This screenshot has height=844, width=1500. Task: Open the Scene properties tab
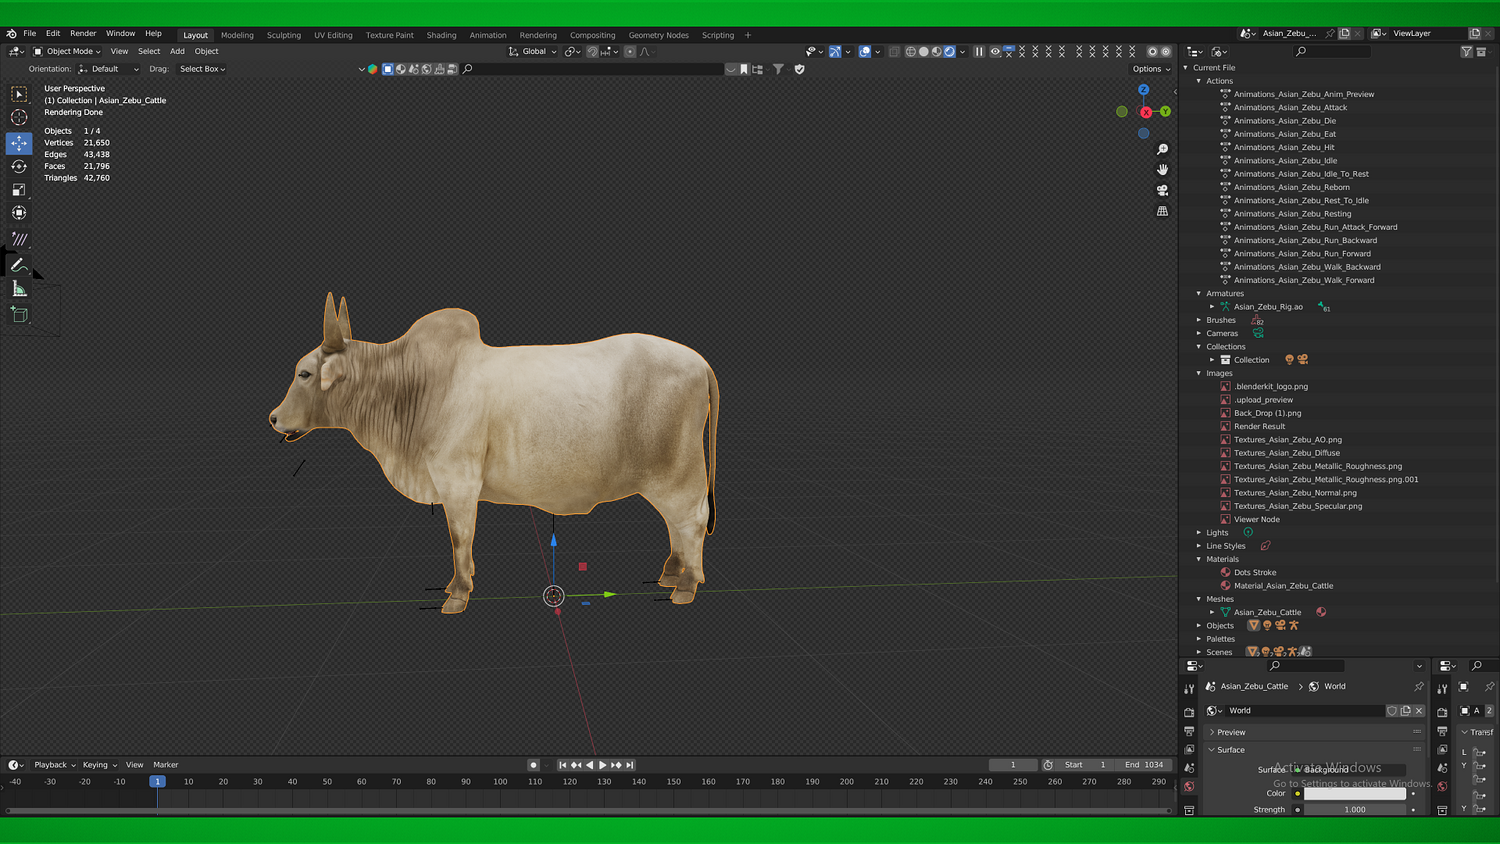1189,768
